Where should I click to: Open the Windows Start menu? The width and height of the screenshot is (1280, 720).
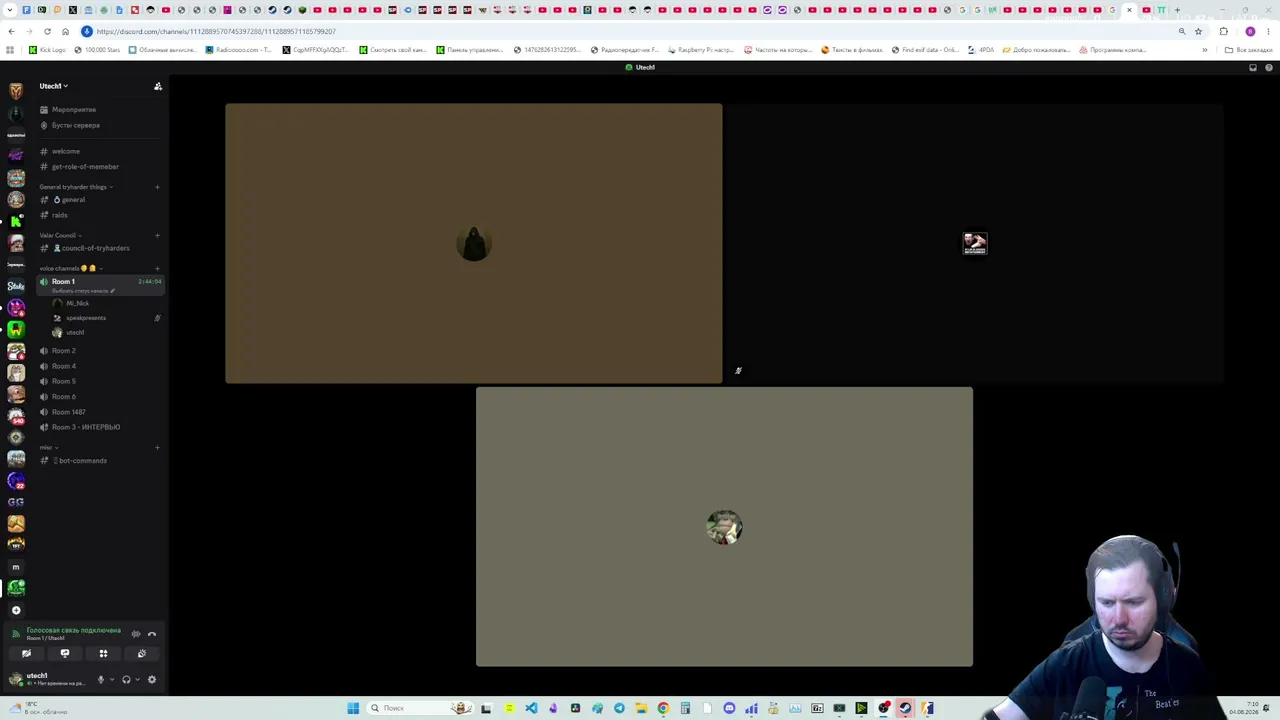click(x=353, y=708)
